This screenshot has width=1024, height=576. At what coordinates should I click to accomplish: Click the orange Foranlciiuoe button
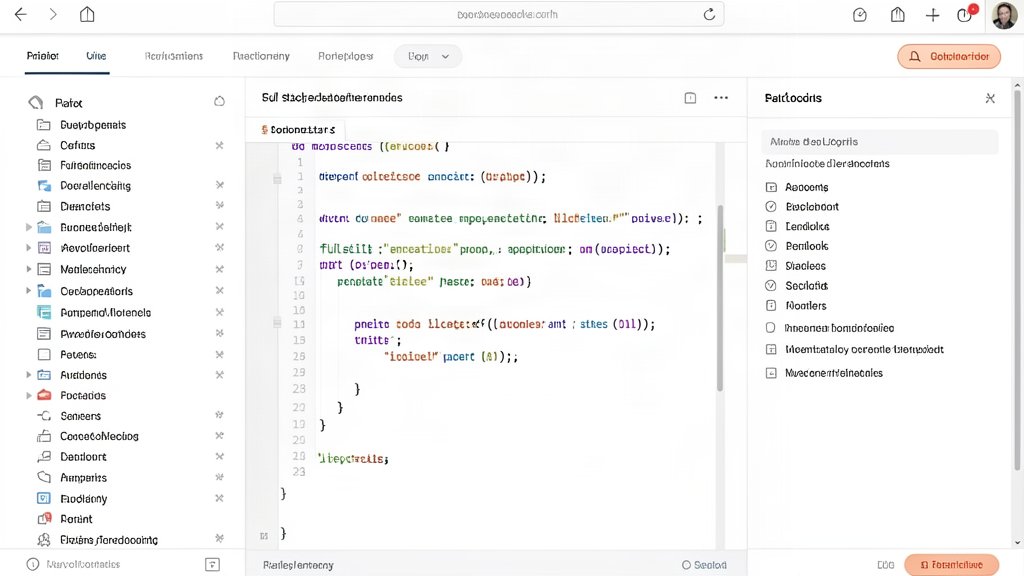click(x=952, y=565)
